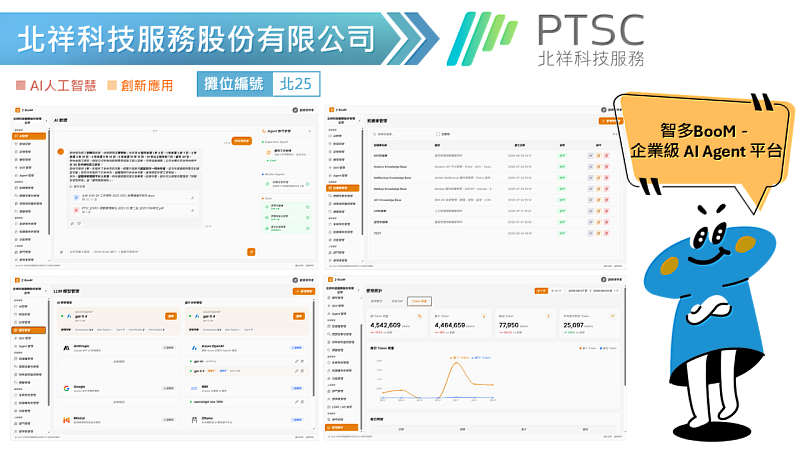Click orange edit icon on Nutanix Knowledge Base row

click(598, 167)
